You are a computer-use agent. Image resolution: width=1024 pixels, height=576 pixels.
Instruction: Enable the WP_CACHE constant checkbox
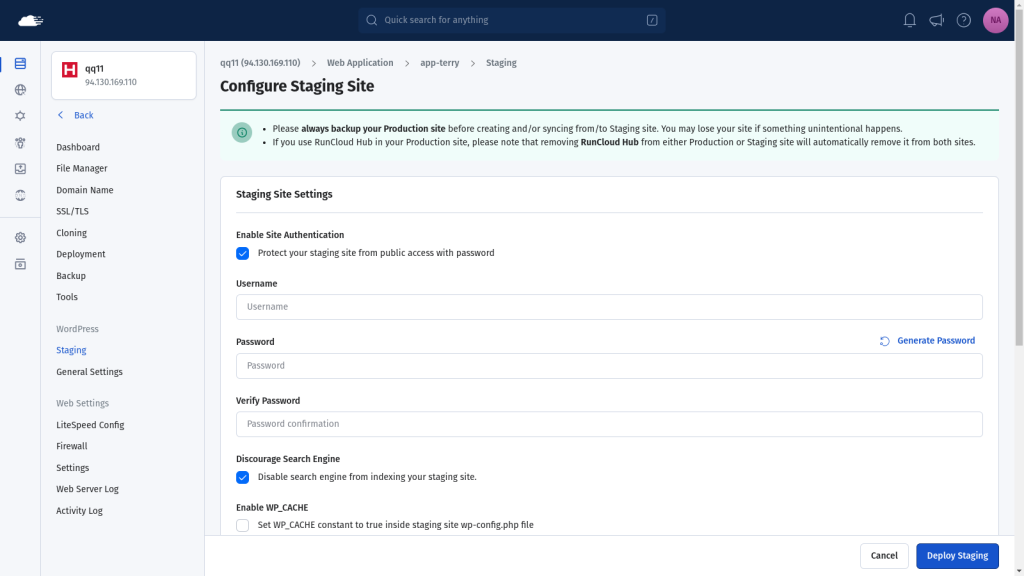point(243,525)
